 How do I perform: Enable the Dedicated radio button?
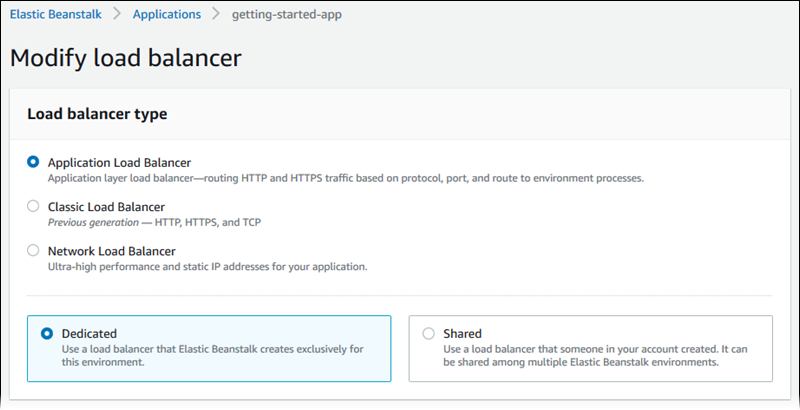click(47, 333)
